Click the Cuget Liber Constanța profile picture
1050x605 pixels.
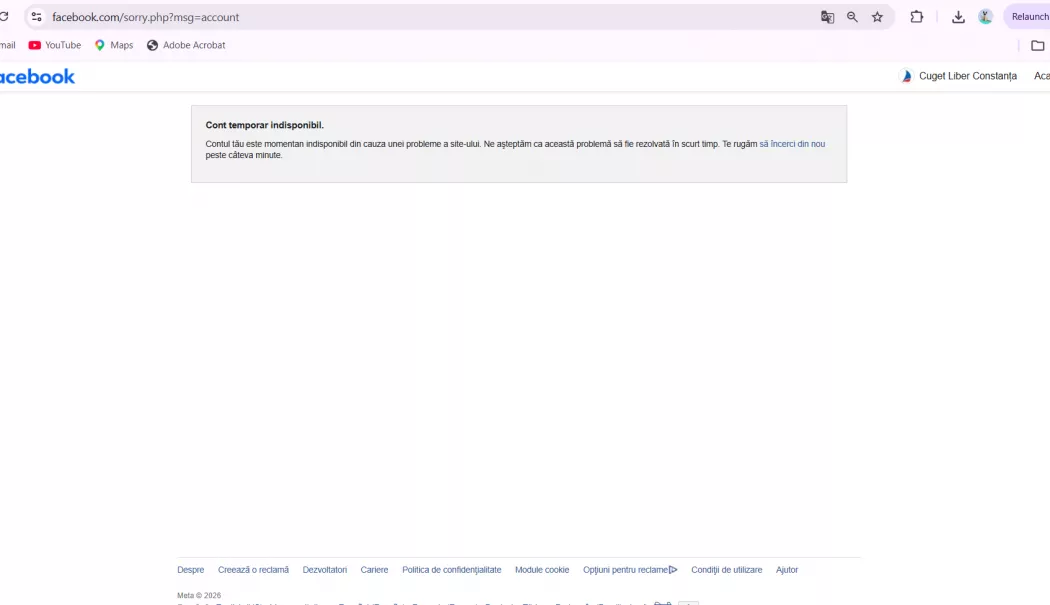coord(907,76)
